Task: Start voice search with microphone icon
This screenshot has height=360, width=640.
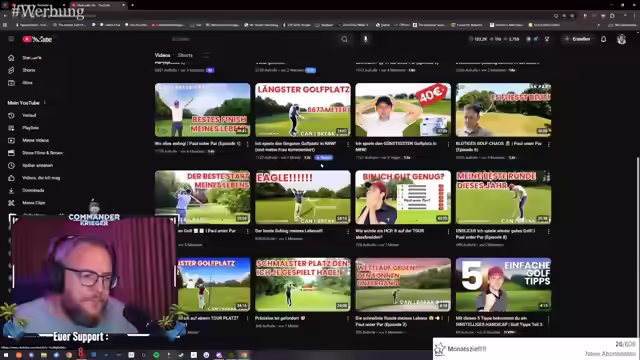Action: (366, 39)
